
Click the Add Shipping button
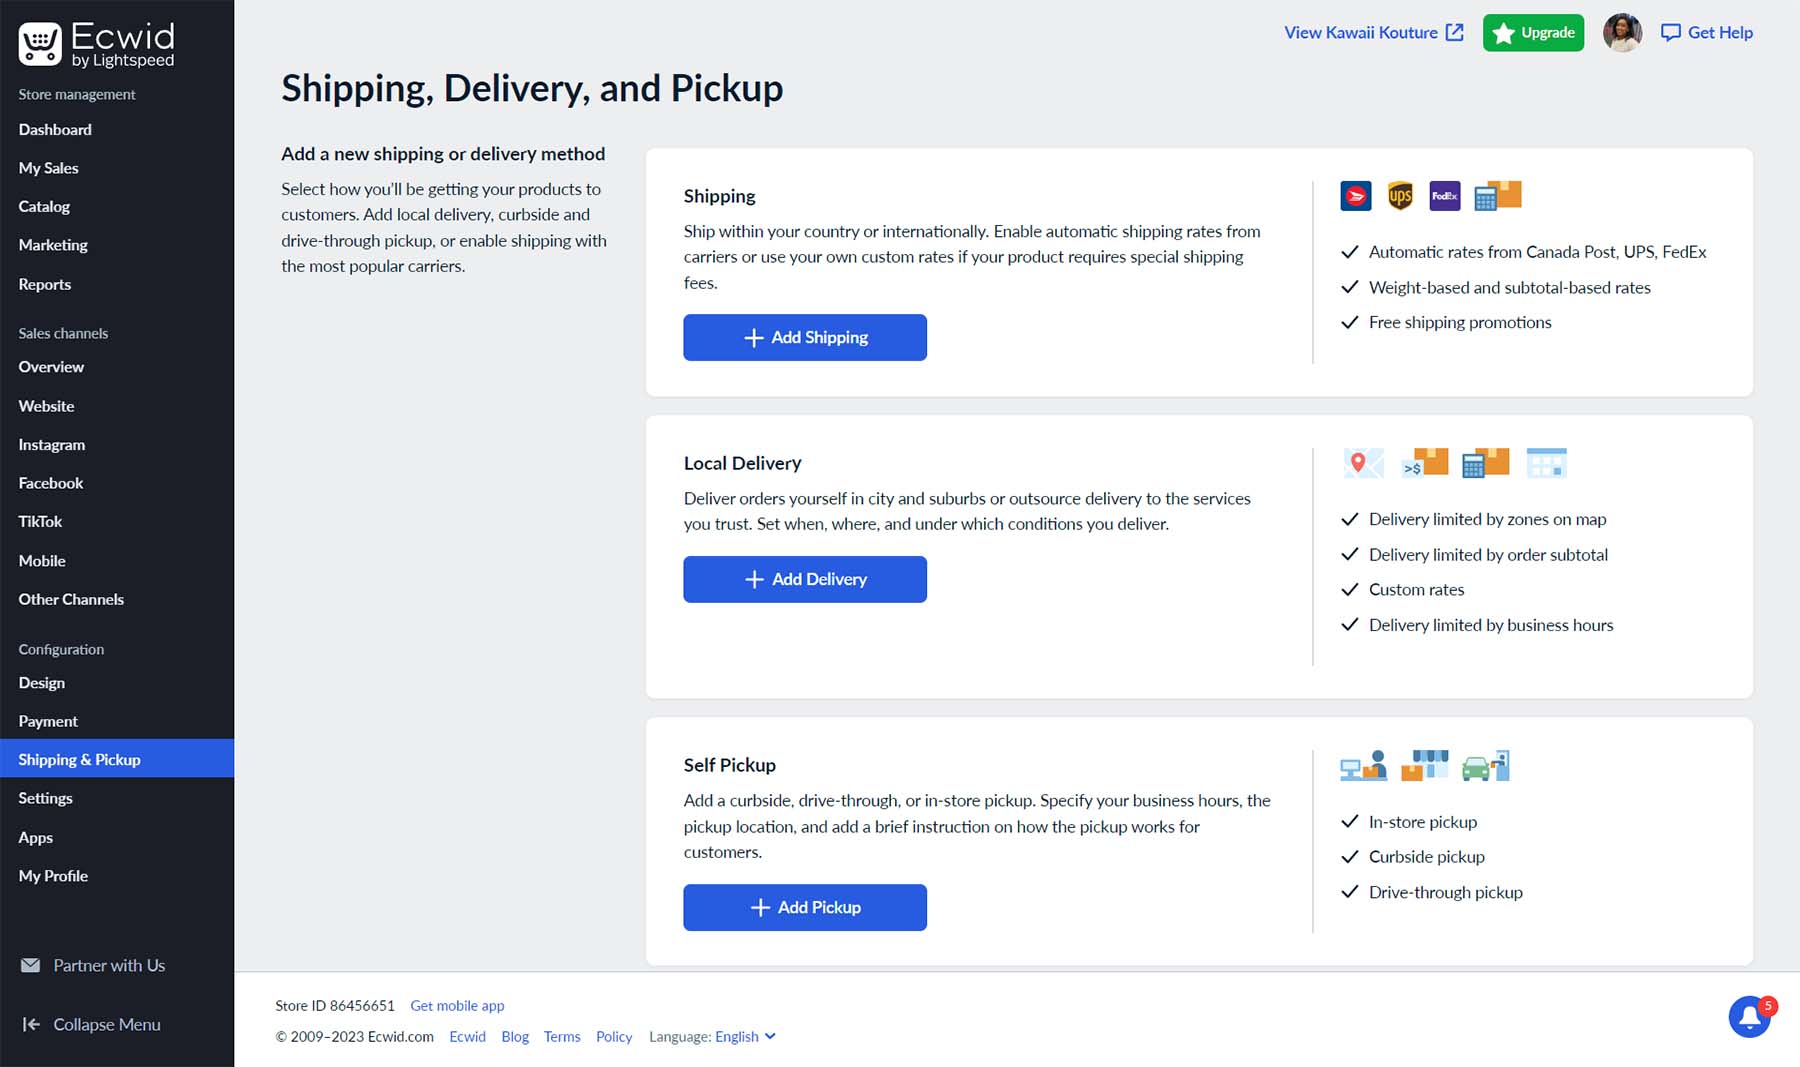804,337
